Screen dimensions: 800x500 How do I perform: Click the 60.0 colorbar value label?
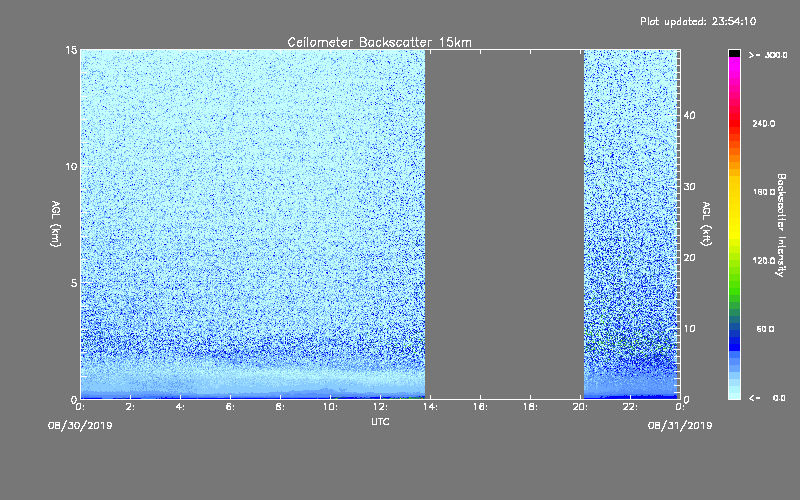765,329
